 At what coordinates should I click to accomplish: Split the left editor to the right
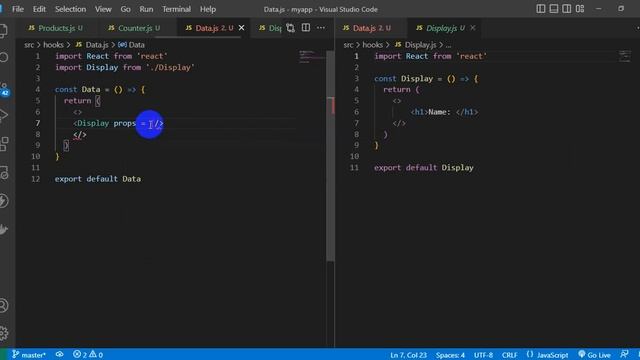tap(306, 28)
